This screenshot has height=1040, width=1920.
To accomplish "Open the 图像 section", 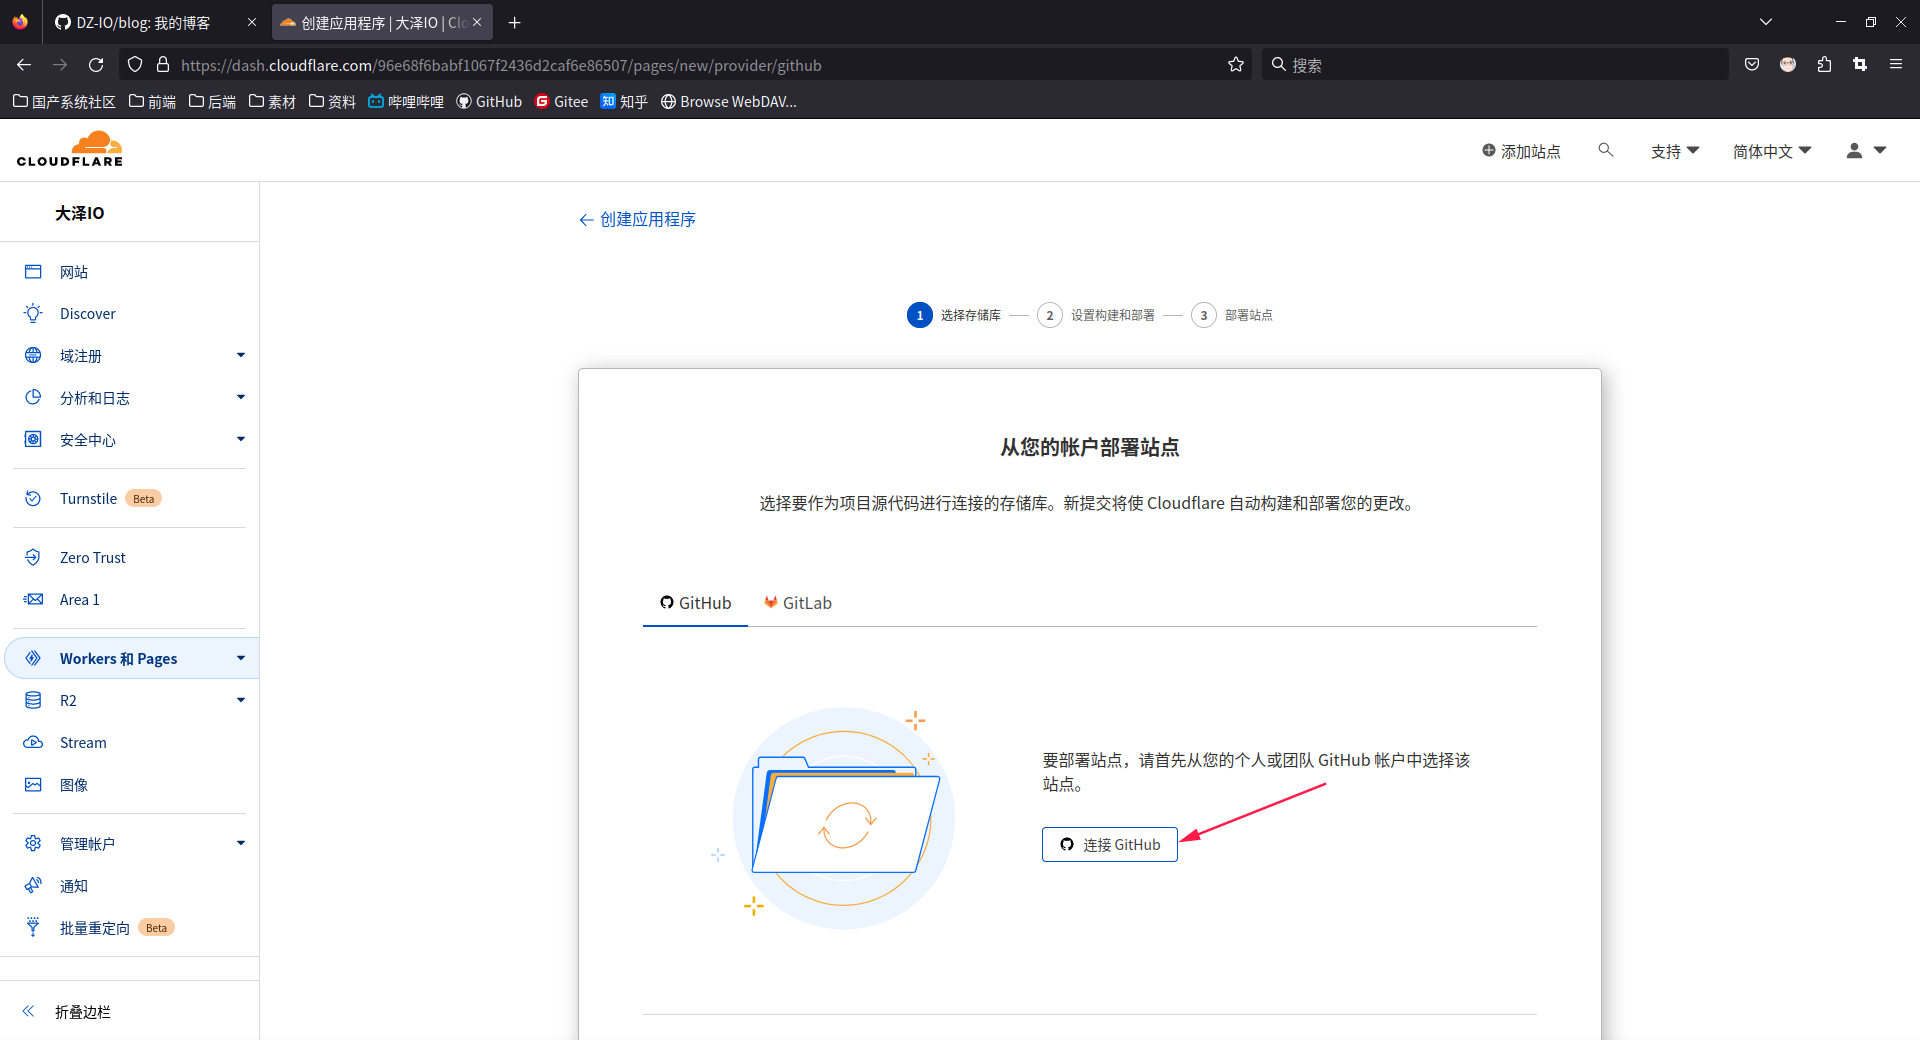I will point(73,785).
